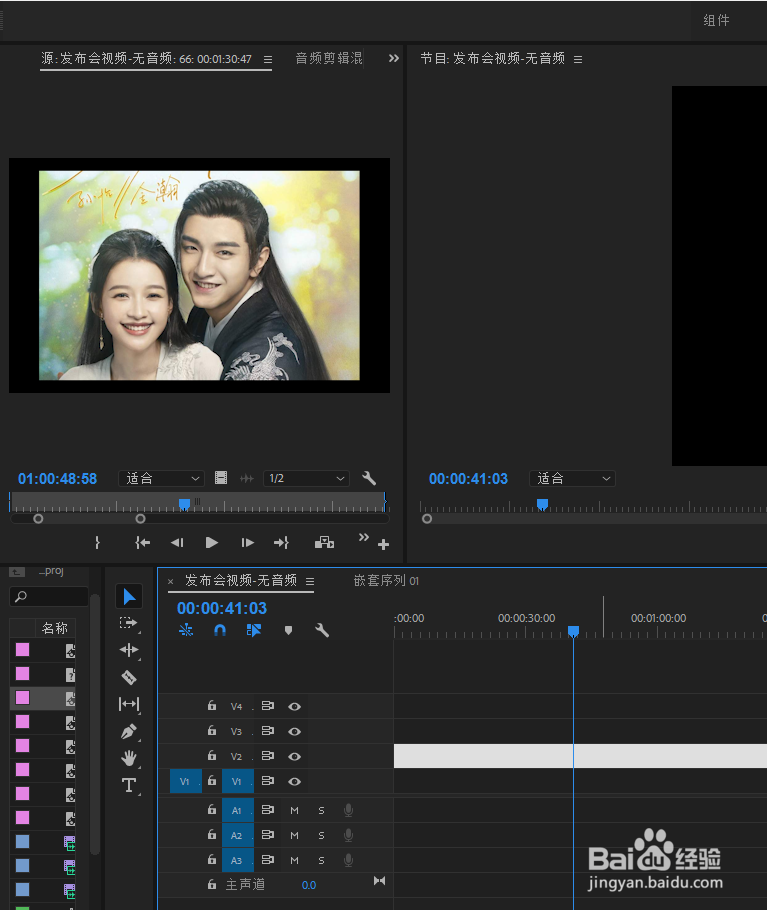Open the source panel menu
This screenshot has width=767, height=910.
coord(267,59)
